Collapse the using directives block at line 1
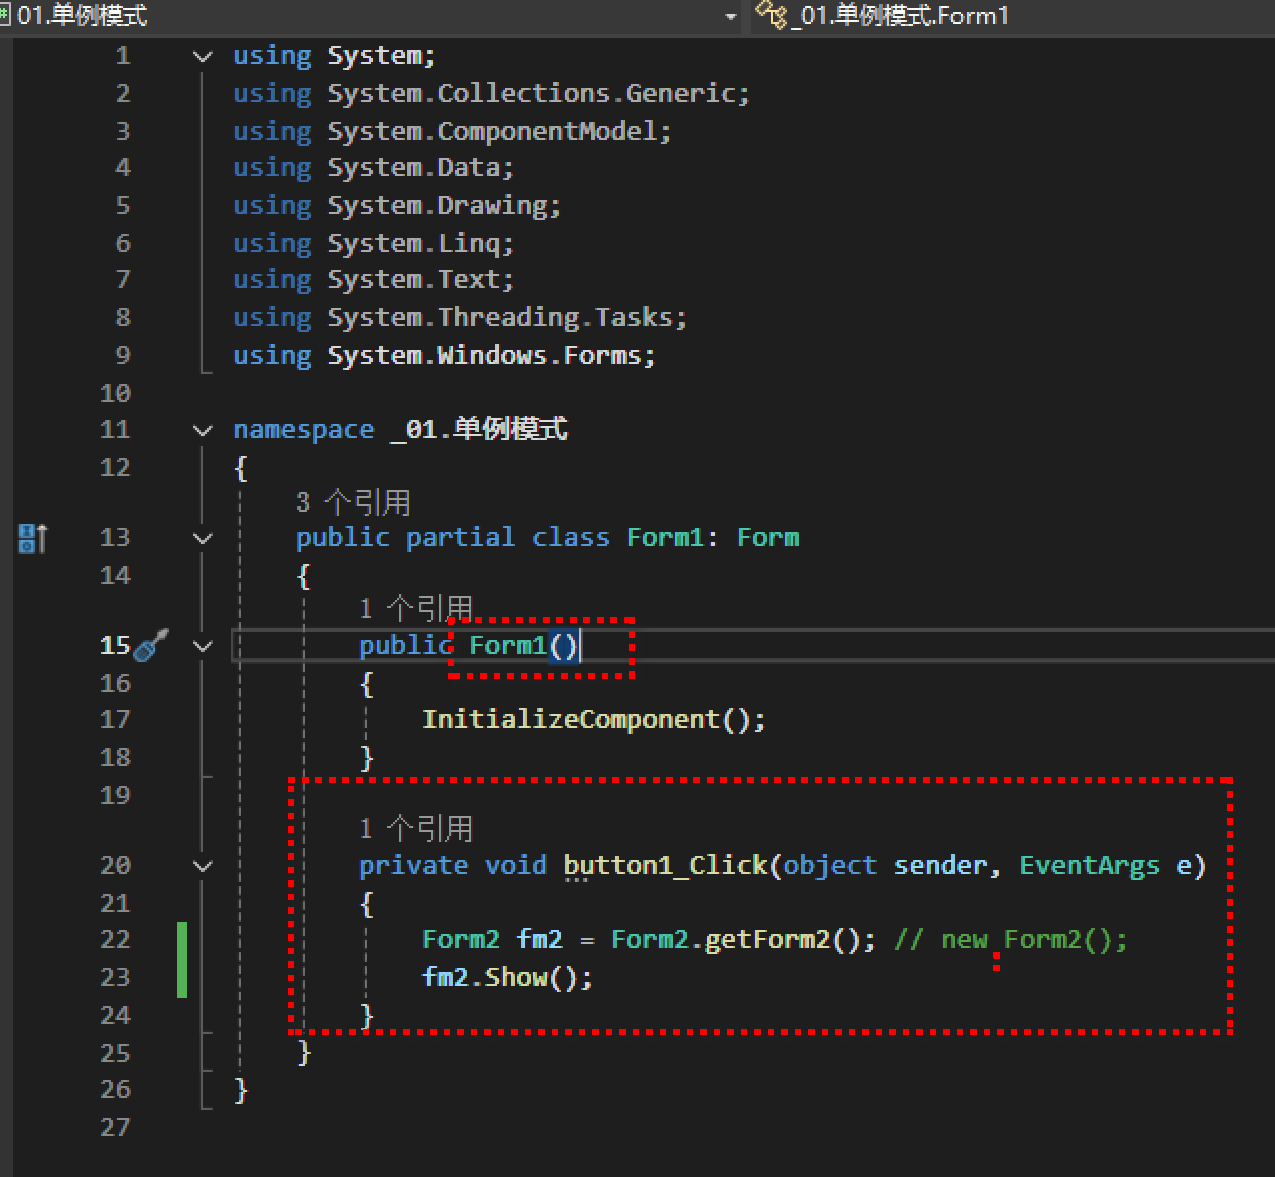1275x1177 pixels. tap(203, 57)
